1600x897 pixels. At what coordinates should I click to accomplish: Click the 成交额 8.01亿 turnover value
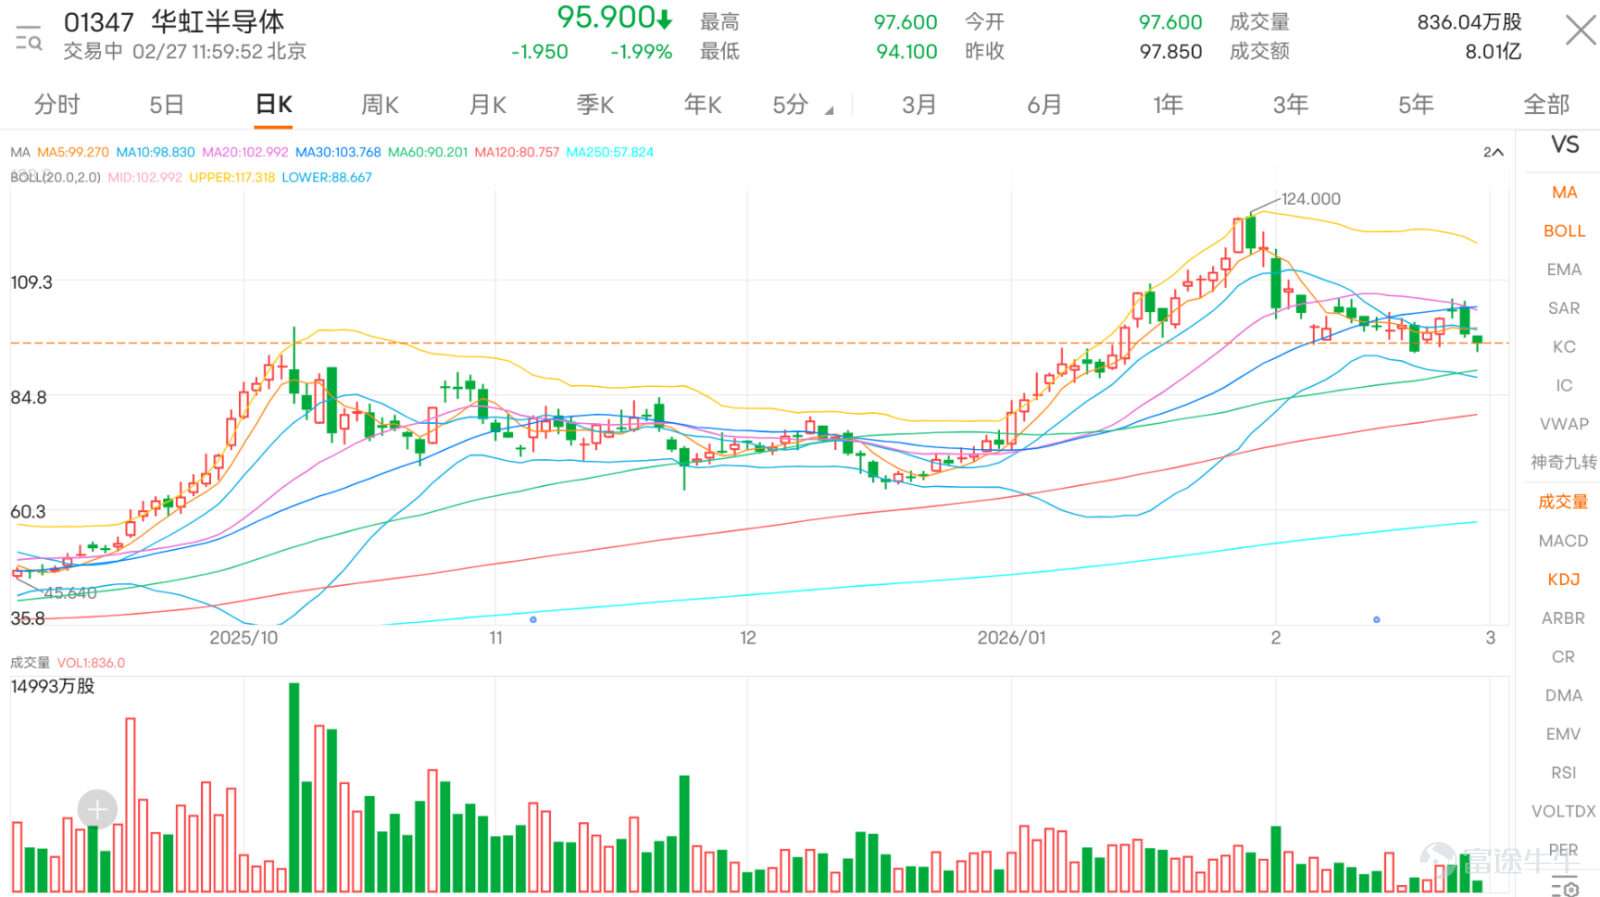coord(1493,51)
